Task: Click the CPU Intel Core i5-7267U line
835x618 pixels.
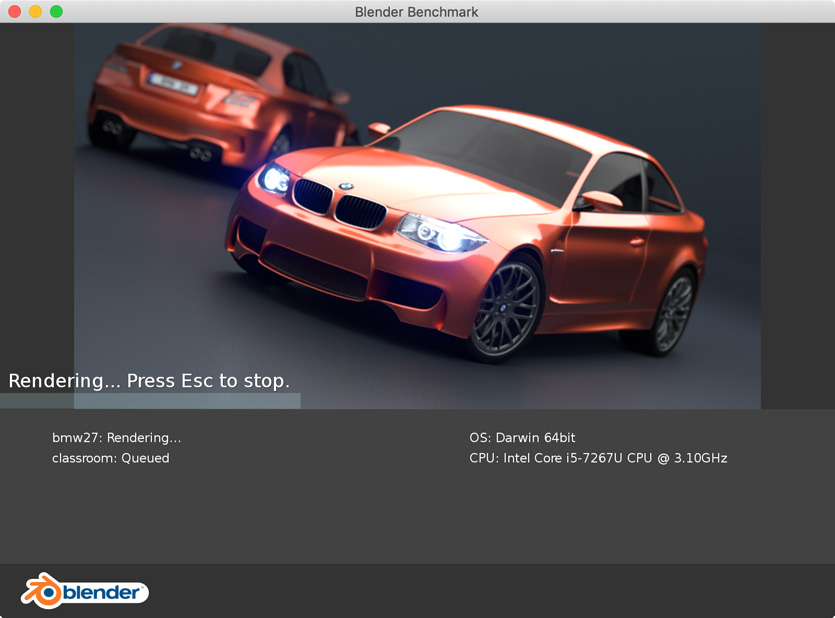Action: pos(598,458)
